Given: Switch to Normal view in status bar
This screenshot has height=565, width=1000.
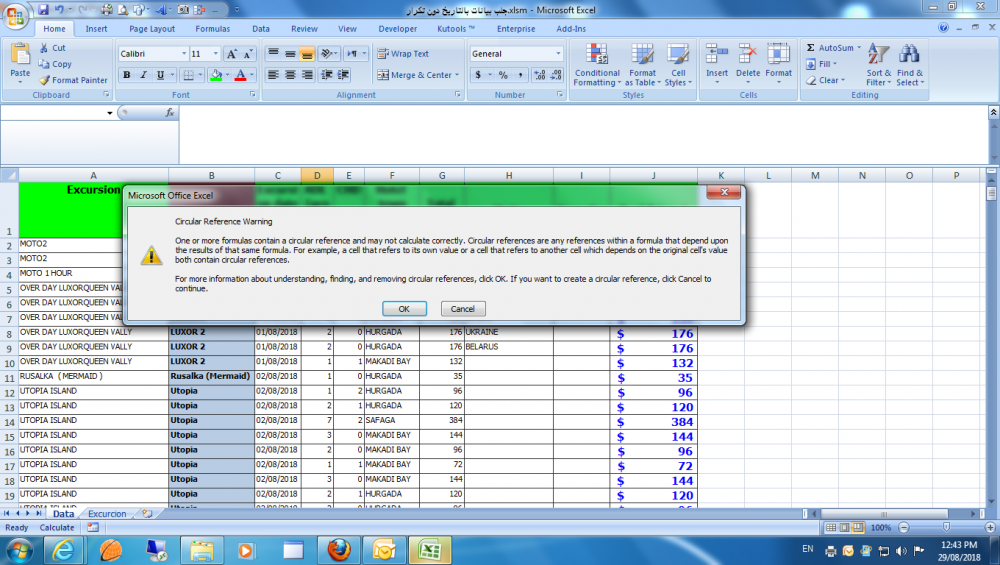Looking at the screenshot, I should (831, 527).
